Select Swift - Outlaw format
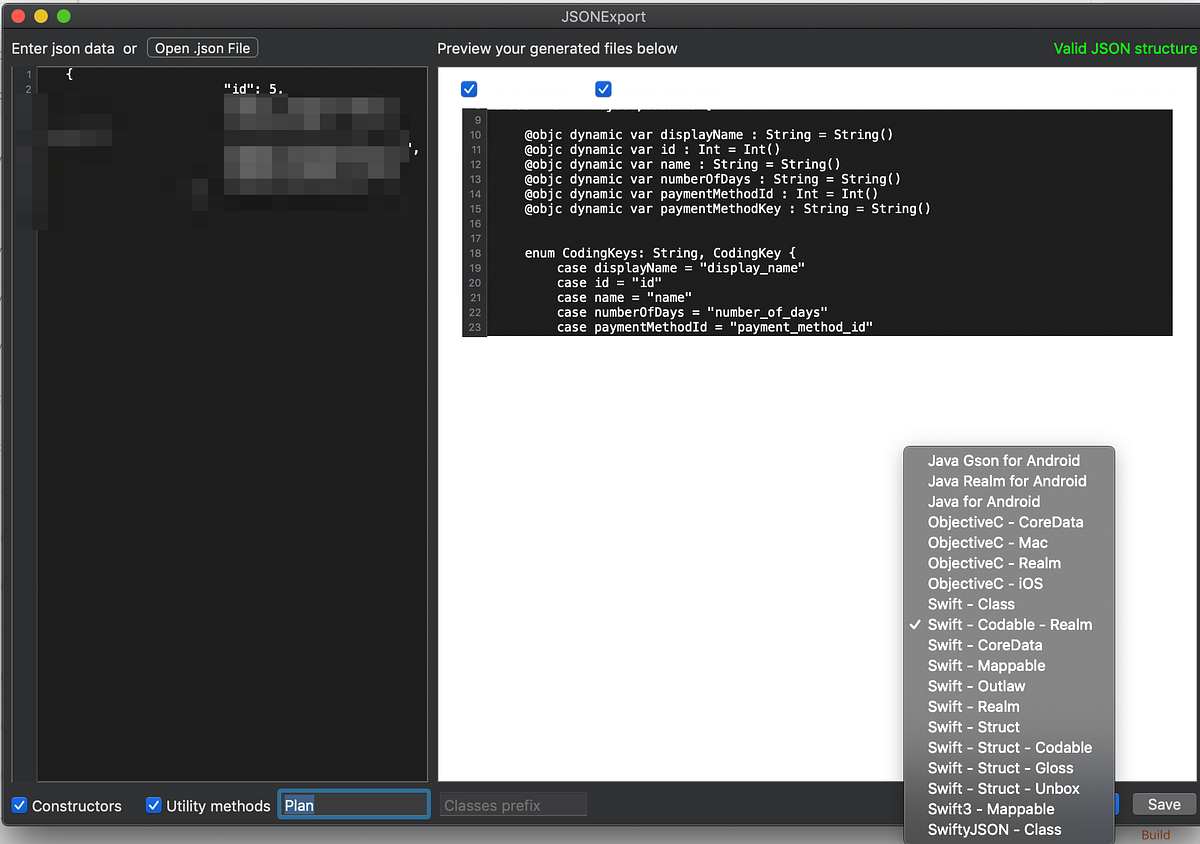This screenshot has height=844, width=1200. click(976, 686)
